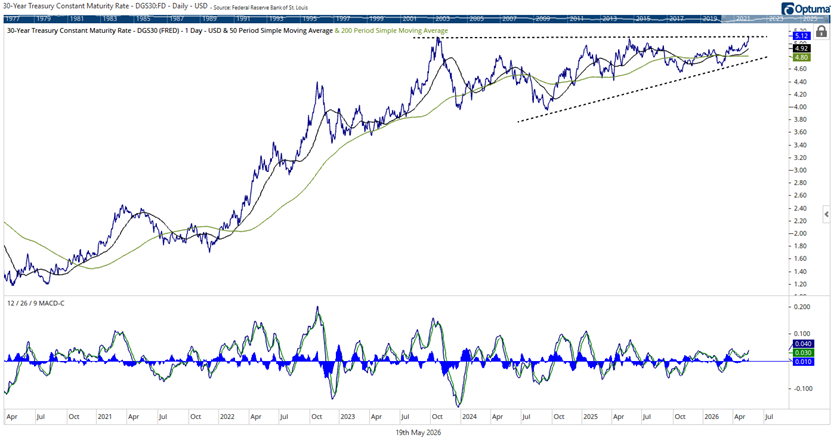Click the 2023 label on the date axis
This screenshot has height=444, width=834.
[x=348, y=417]
